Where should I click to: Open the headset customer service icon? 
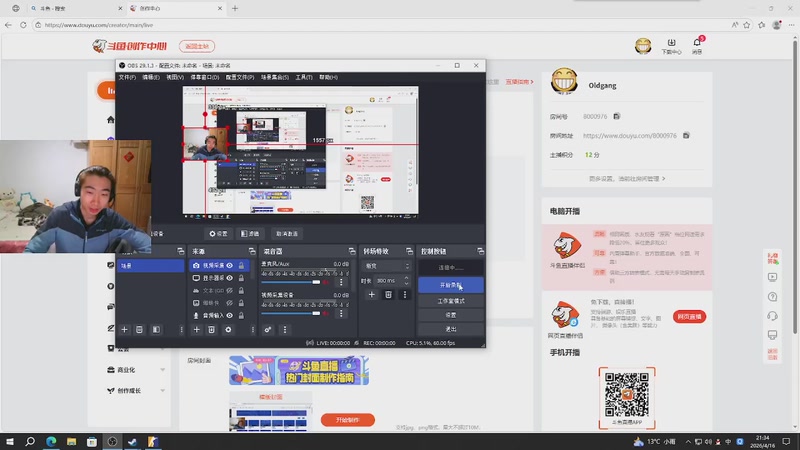[x=772, y=316]
